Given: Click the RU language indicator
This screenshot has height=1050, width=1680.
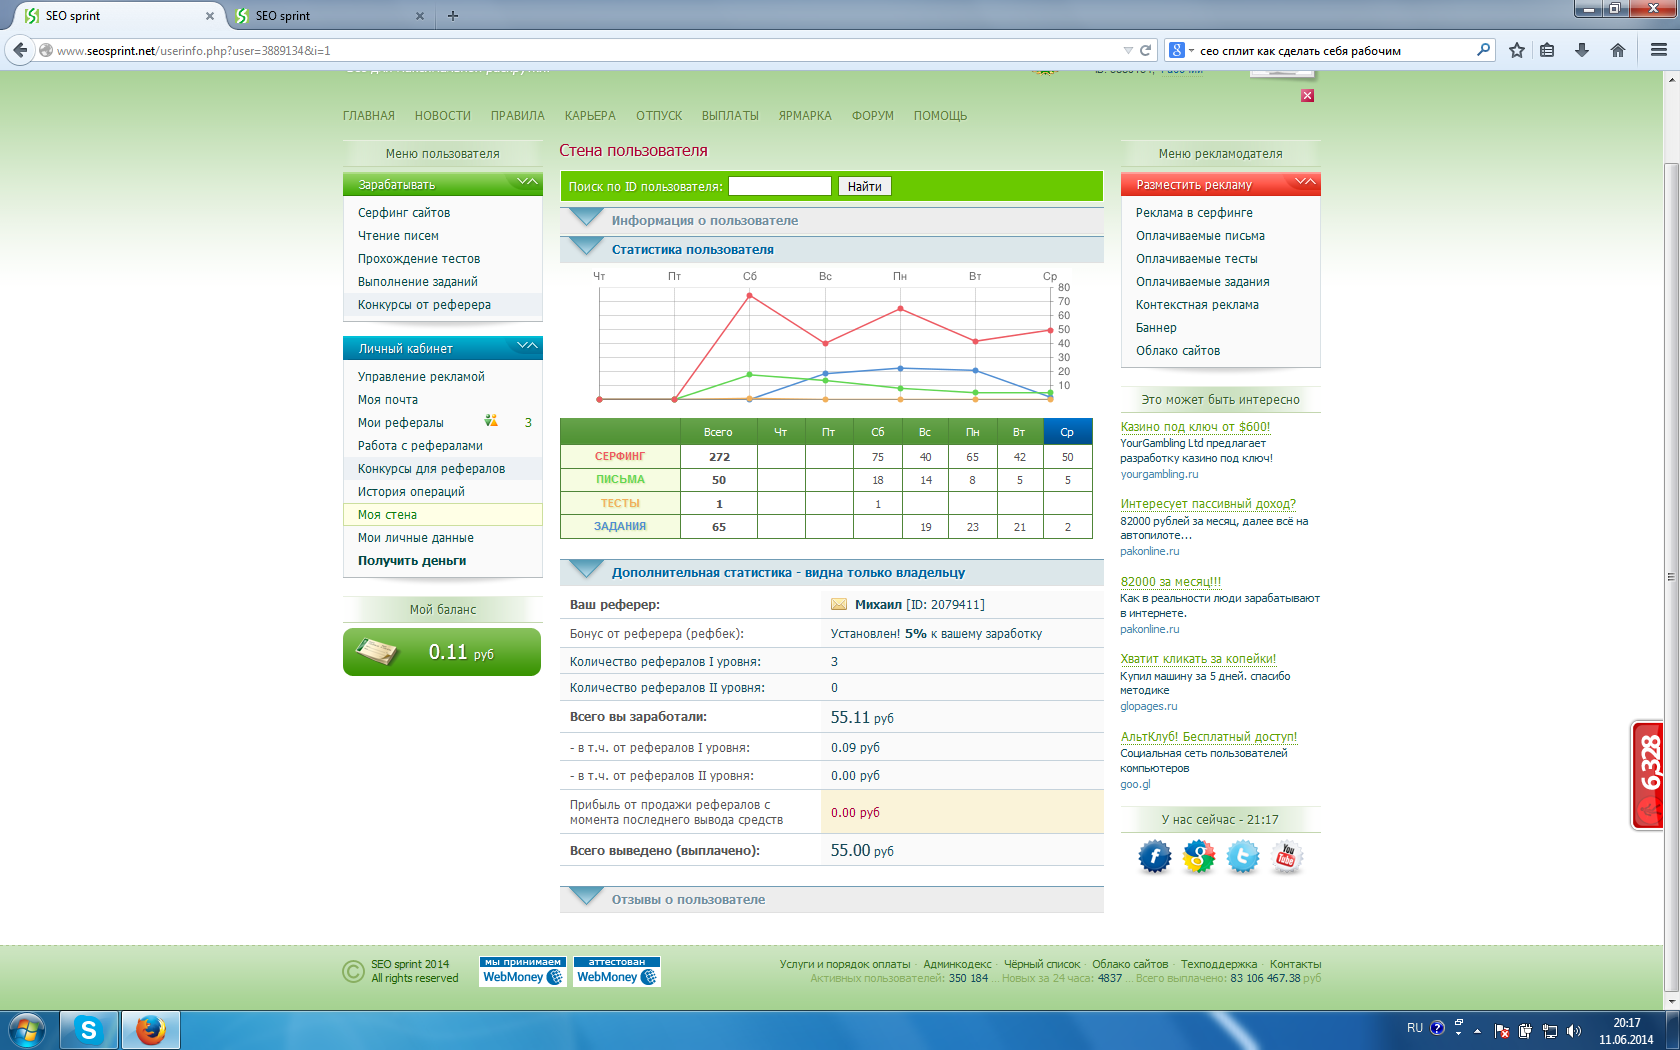Looking at the screenshot, I should coord(1414,1028).
